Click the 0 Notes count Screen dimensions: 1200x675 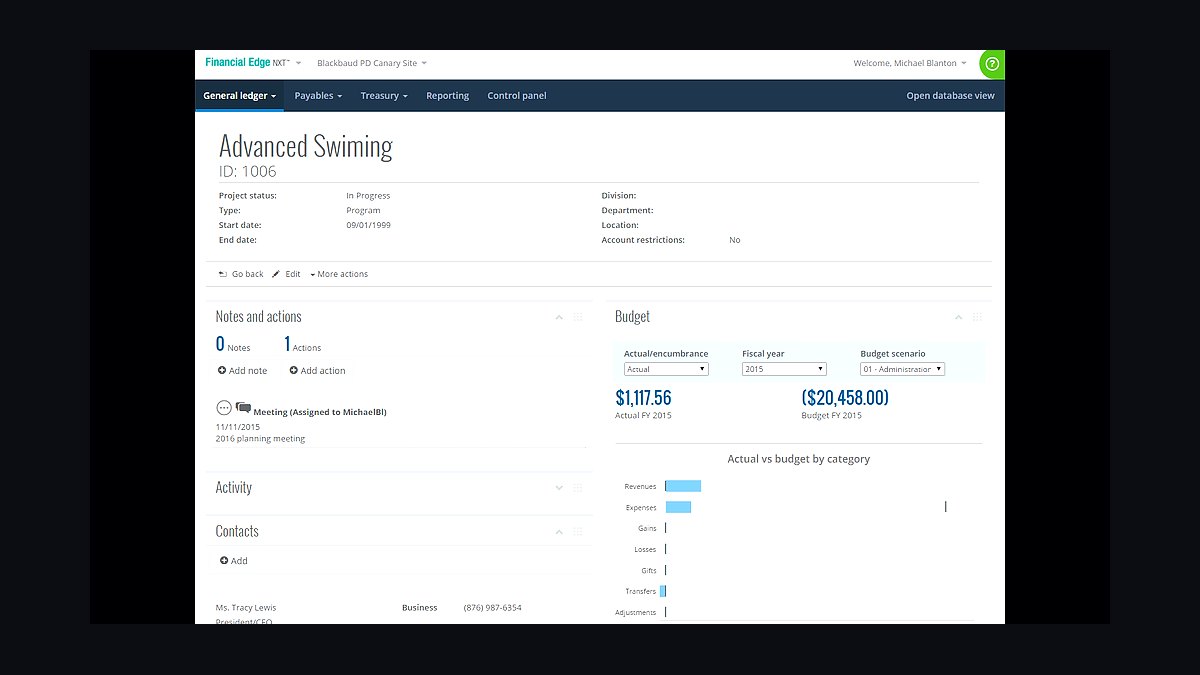click(x=233, y=345)
